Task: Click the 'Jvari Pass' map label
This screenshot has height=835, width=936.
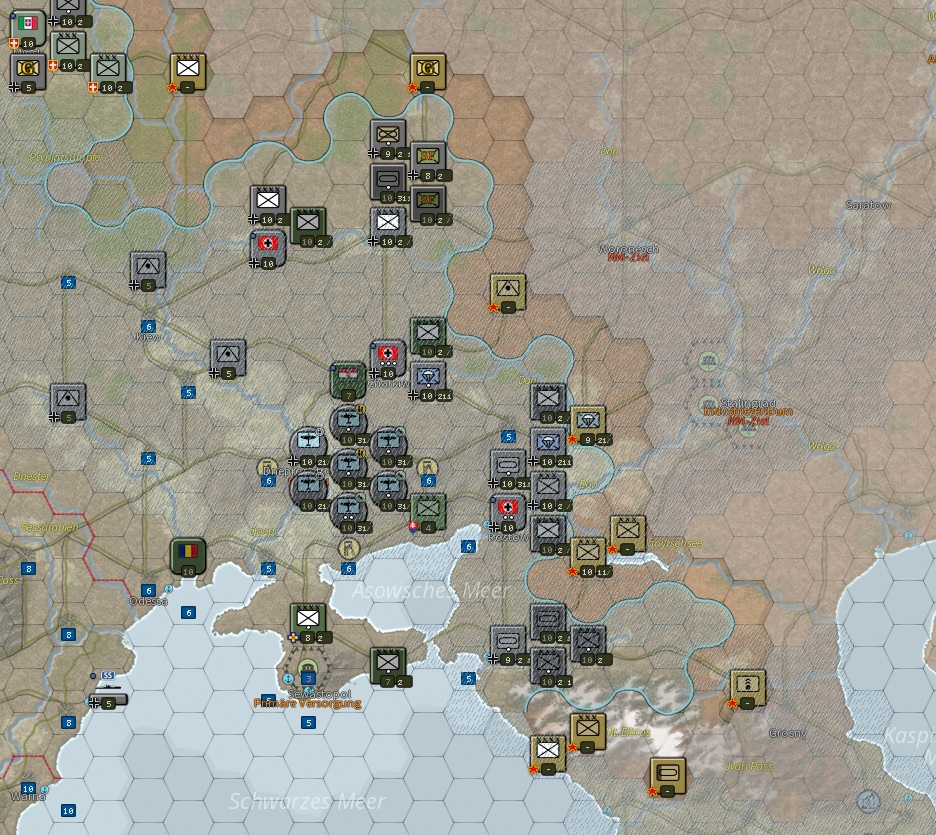Action: [749, 766]
